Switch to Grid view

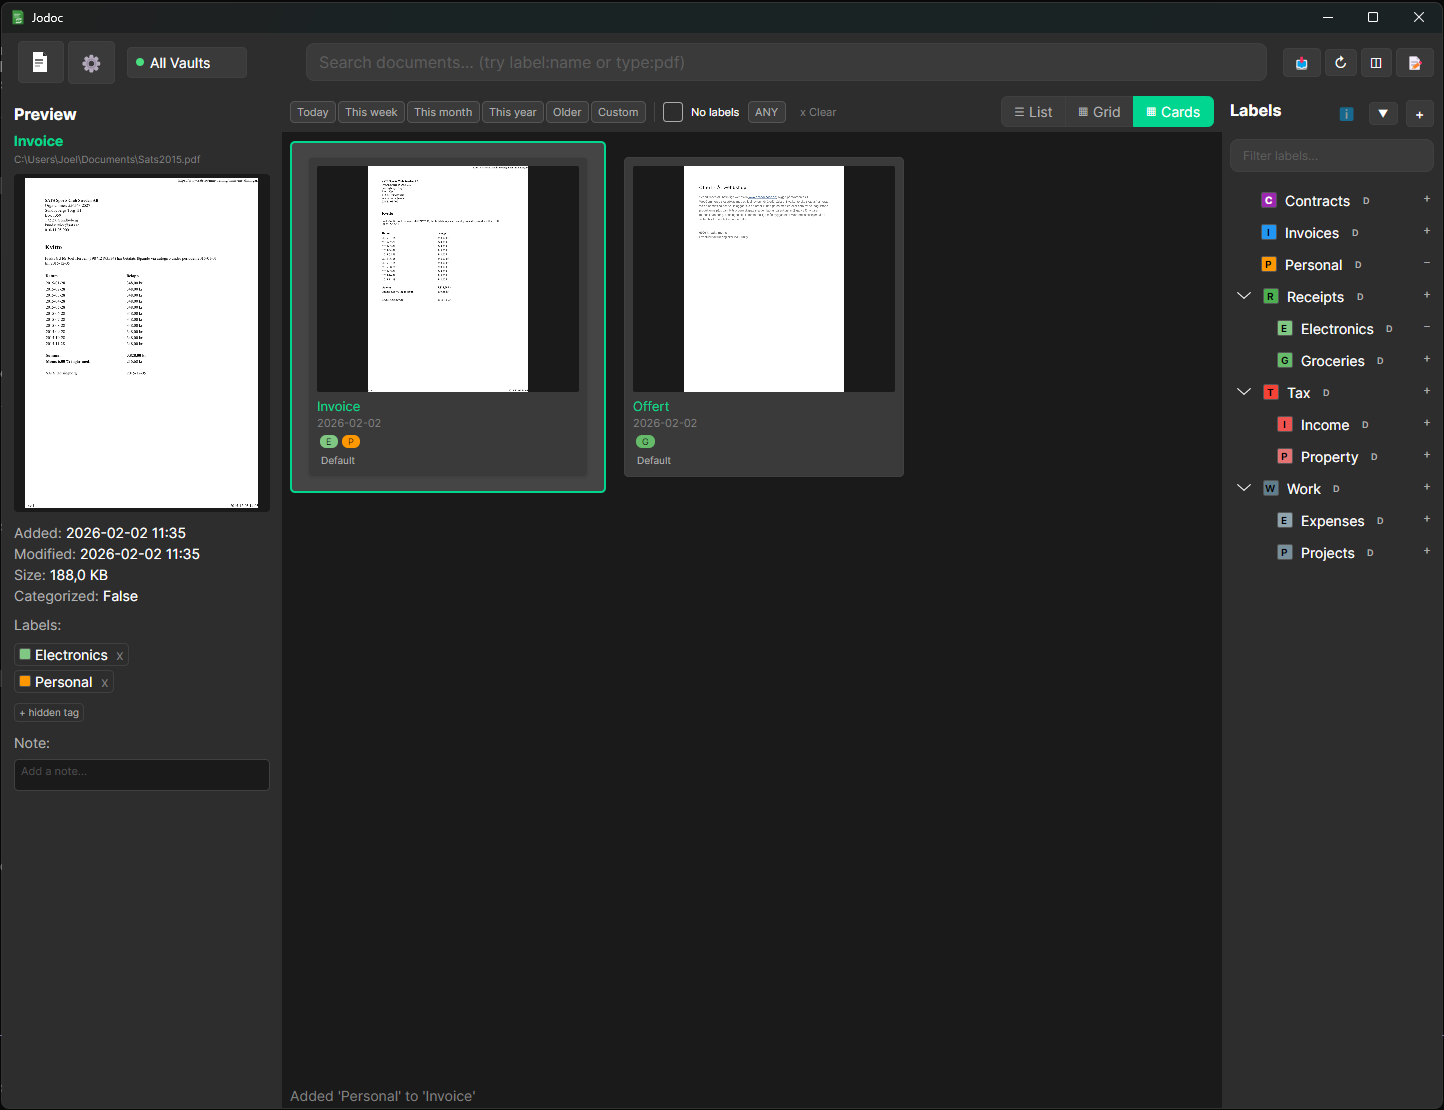(x=1098, y=111)
